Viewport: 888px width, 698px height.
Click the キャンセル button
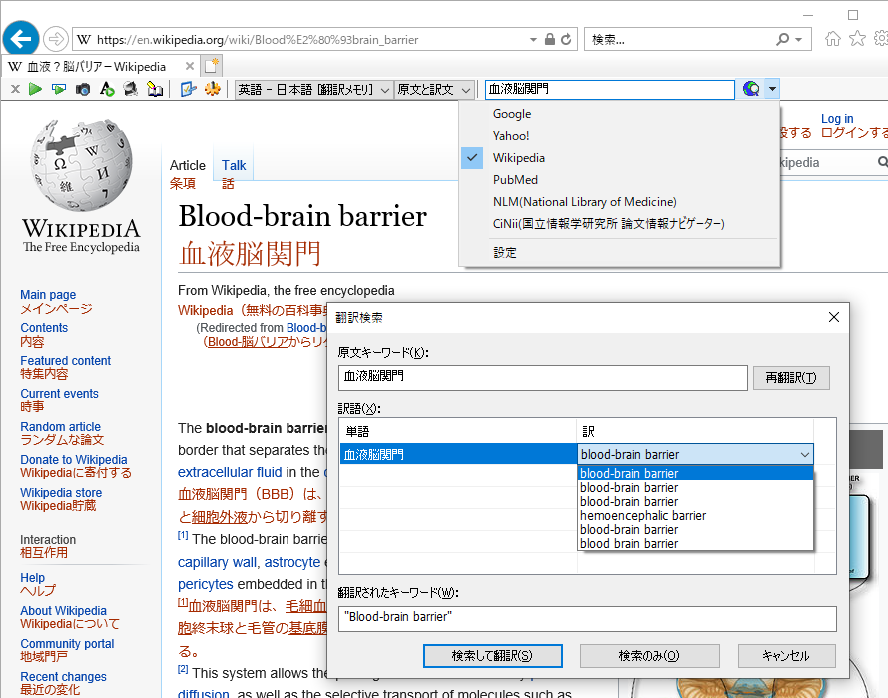(786, 656)
